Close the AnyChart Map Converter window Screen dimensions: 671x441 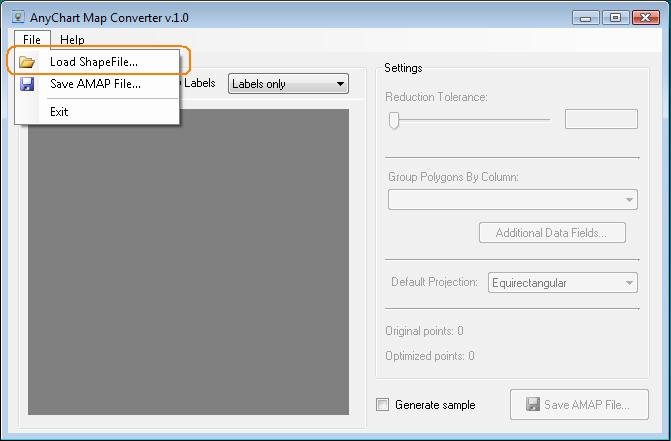[x=644, y=17]
